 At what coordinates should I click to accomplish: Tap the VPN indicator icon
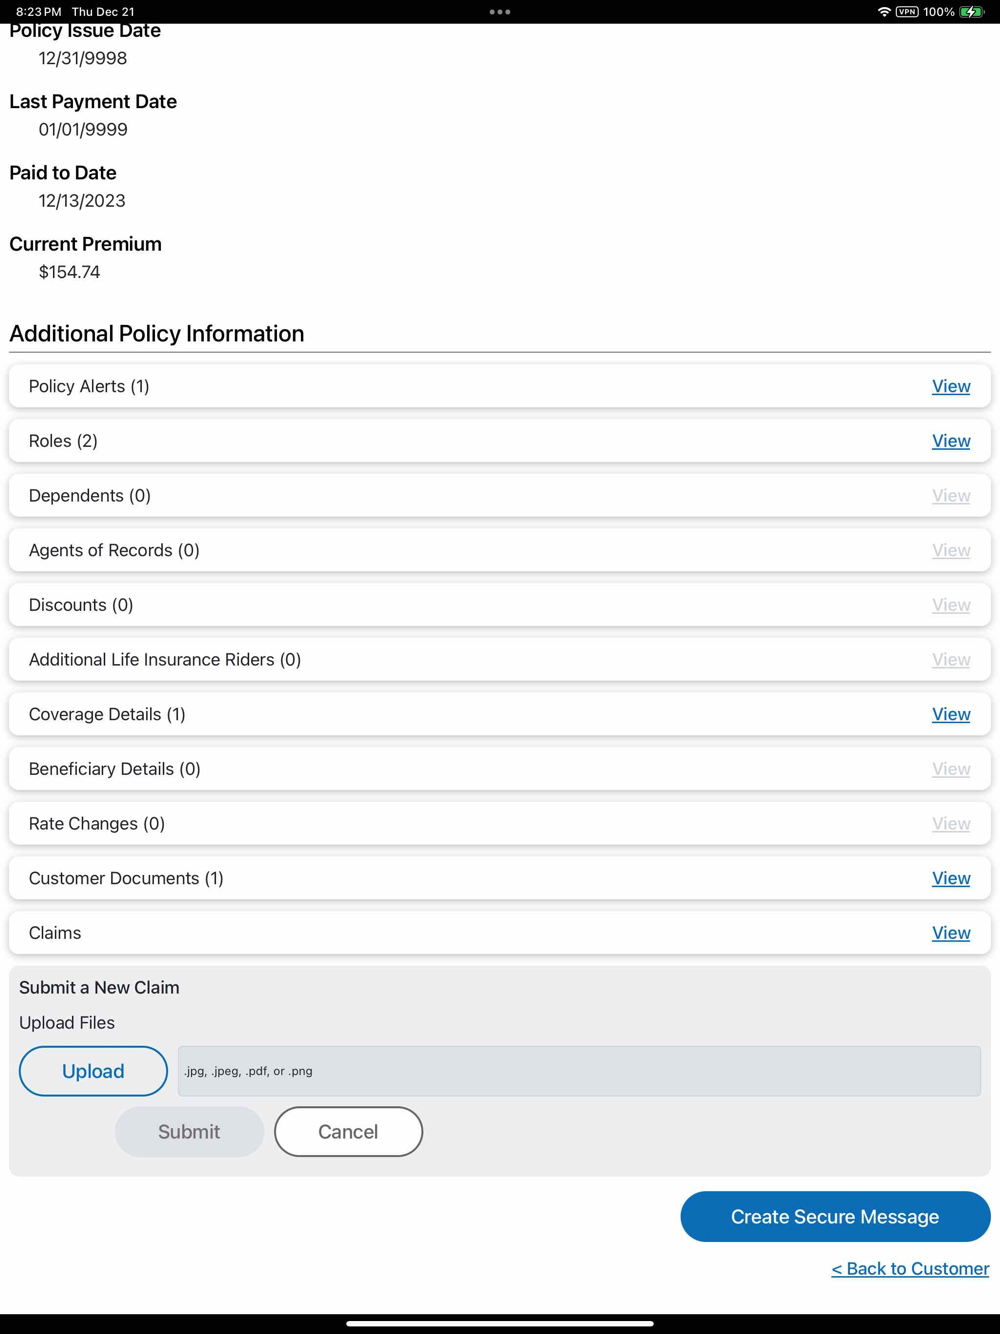click(907, 12)
